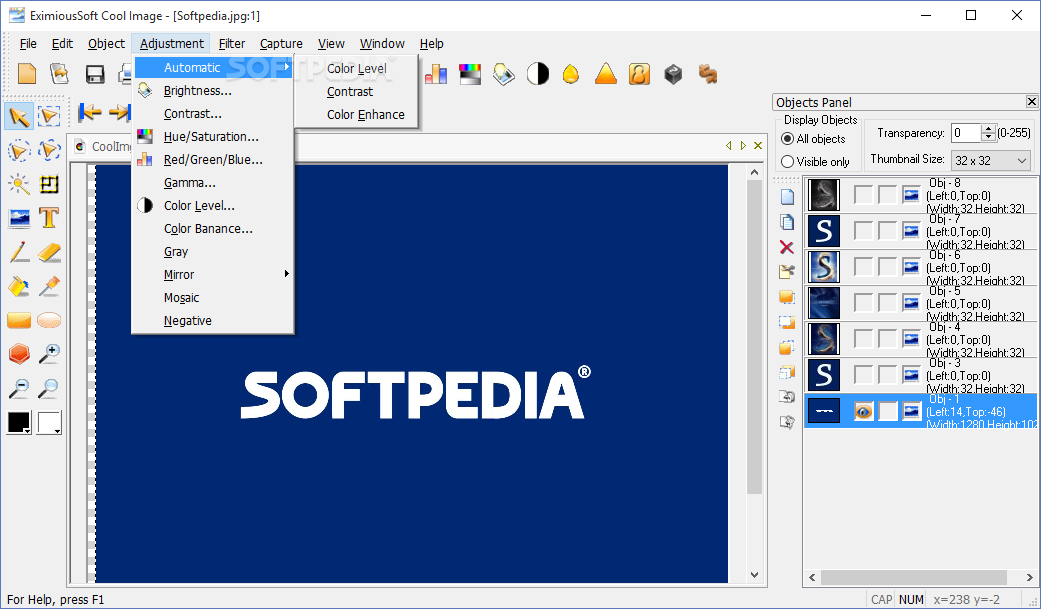This screenshot has width=1041, height=609.
Task: Click the New file toolbar icon
Action: tap(27, 74)
